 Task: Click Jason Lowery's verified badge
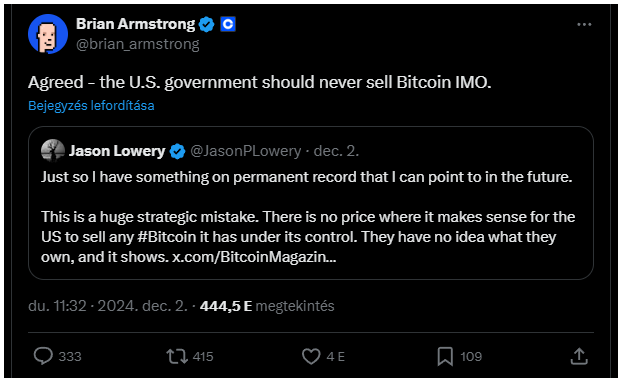[177, 151]
